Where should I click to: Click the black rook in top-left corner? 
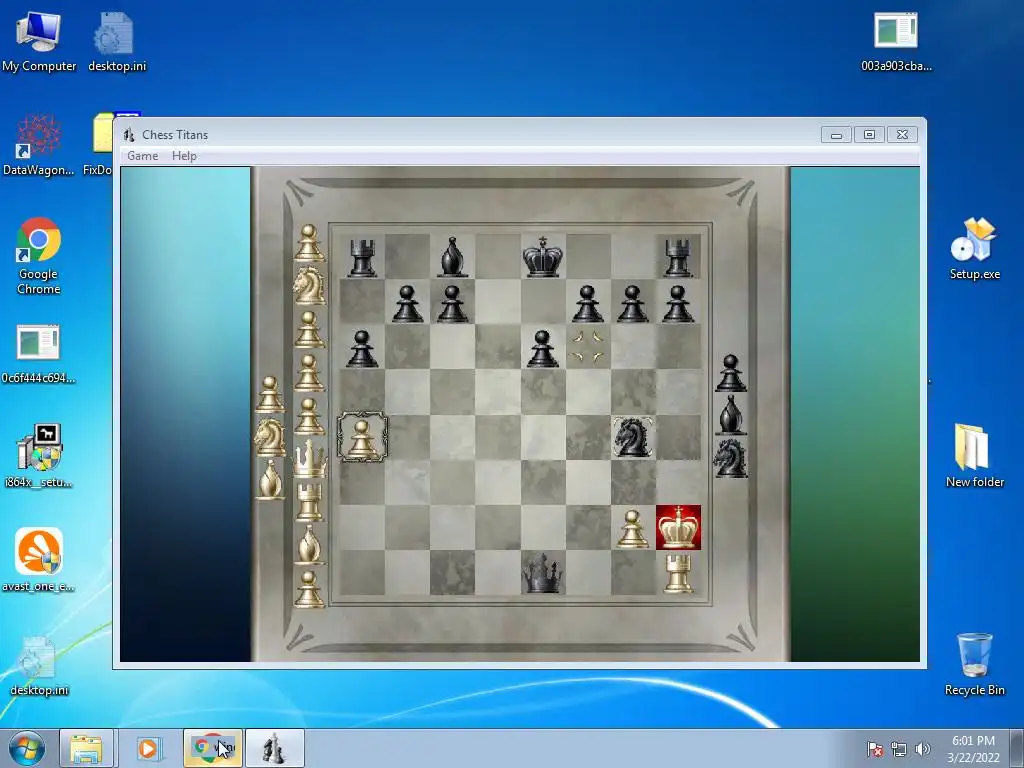362,257
